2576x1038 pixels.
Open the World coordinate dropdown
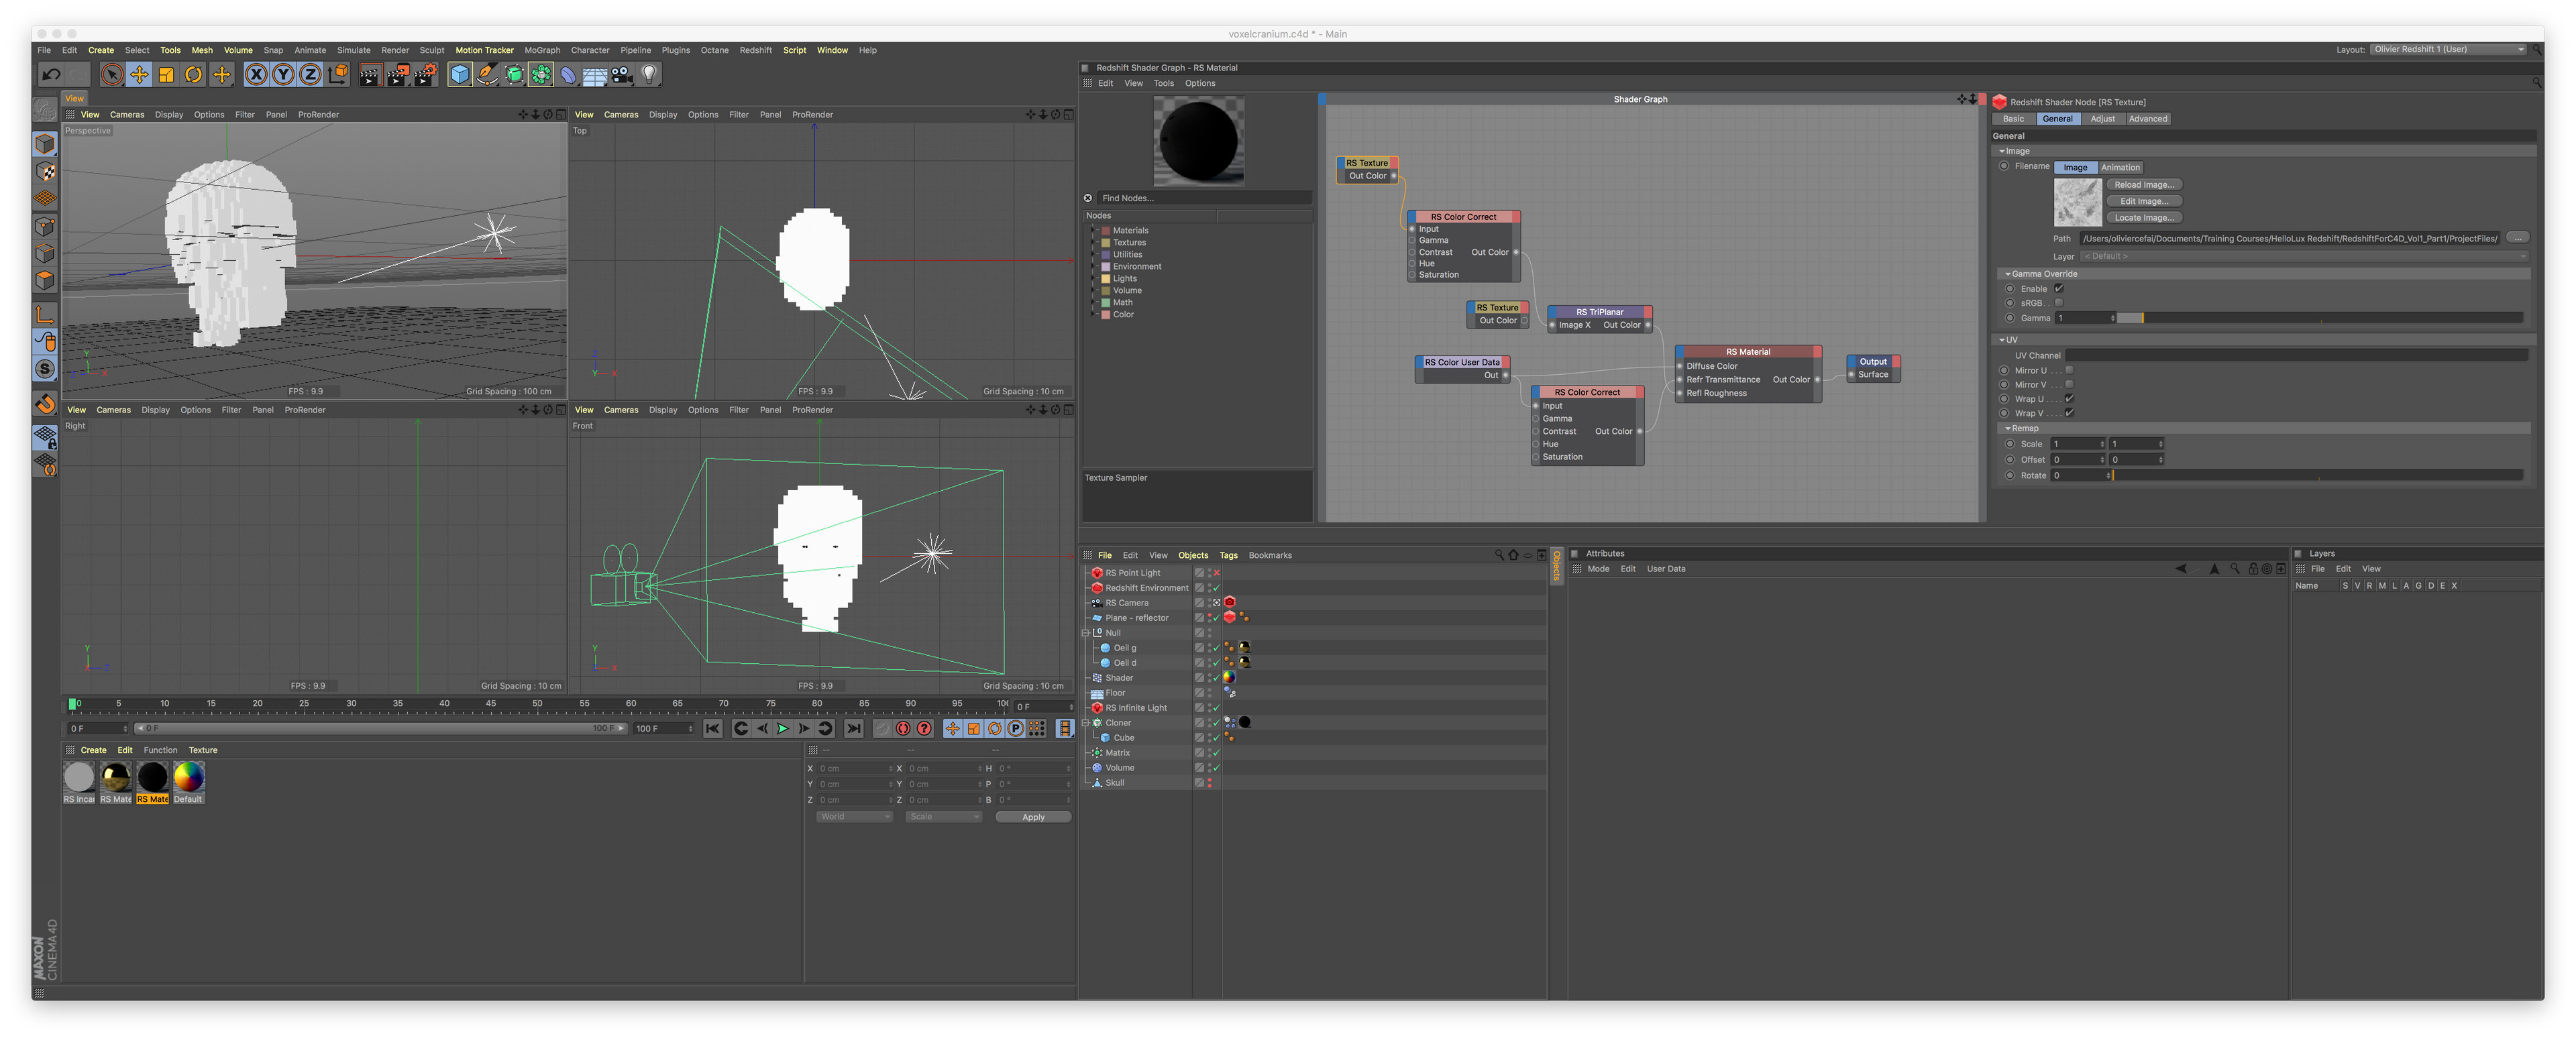854,817
